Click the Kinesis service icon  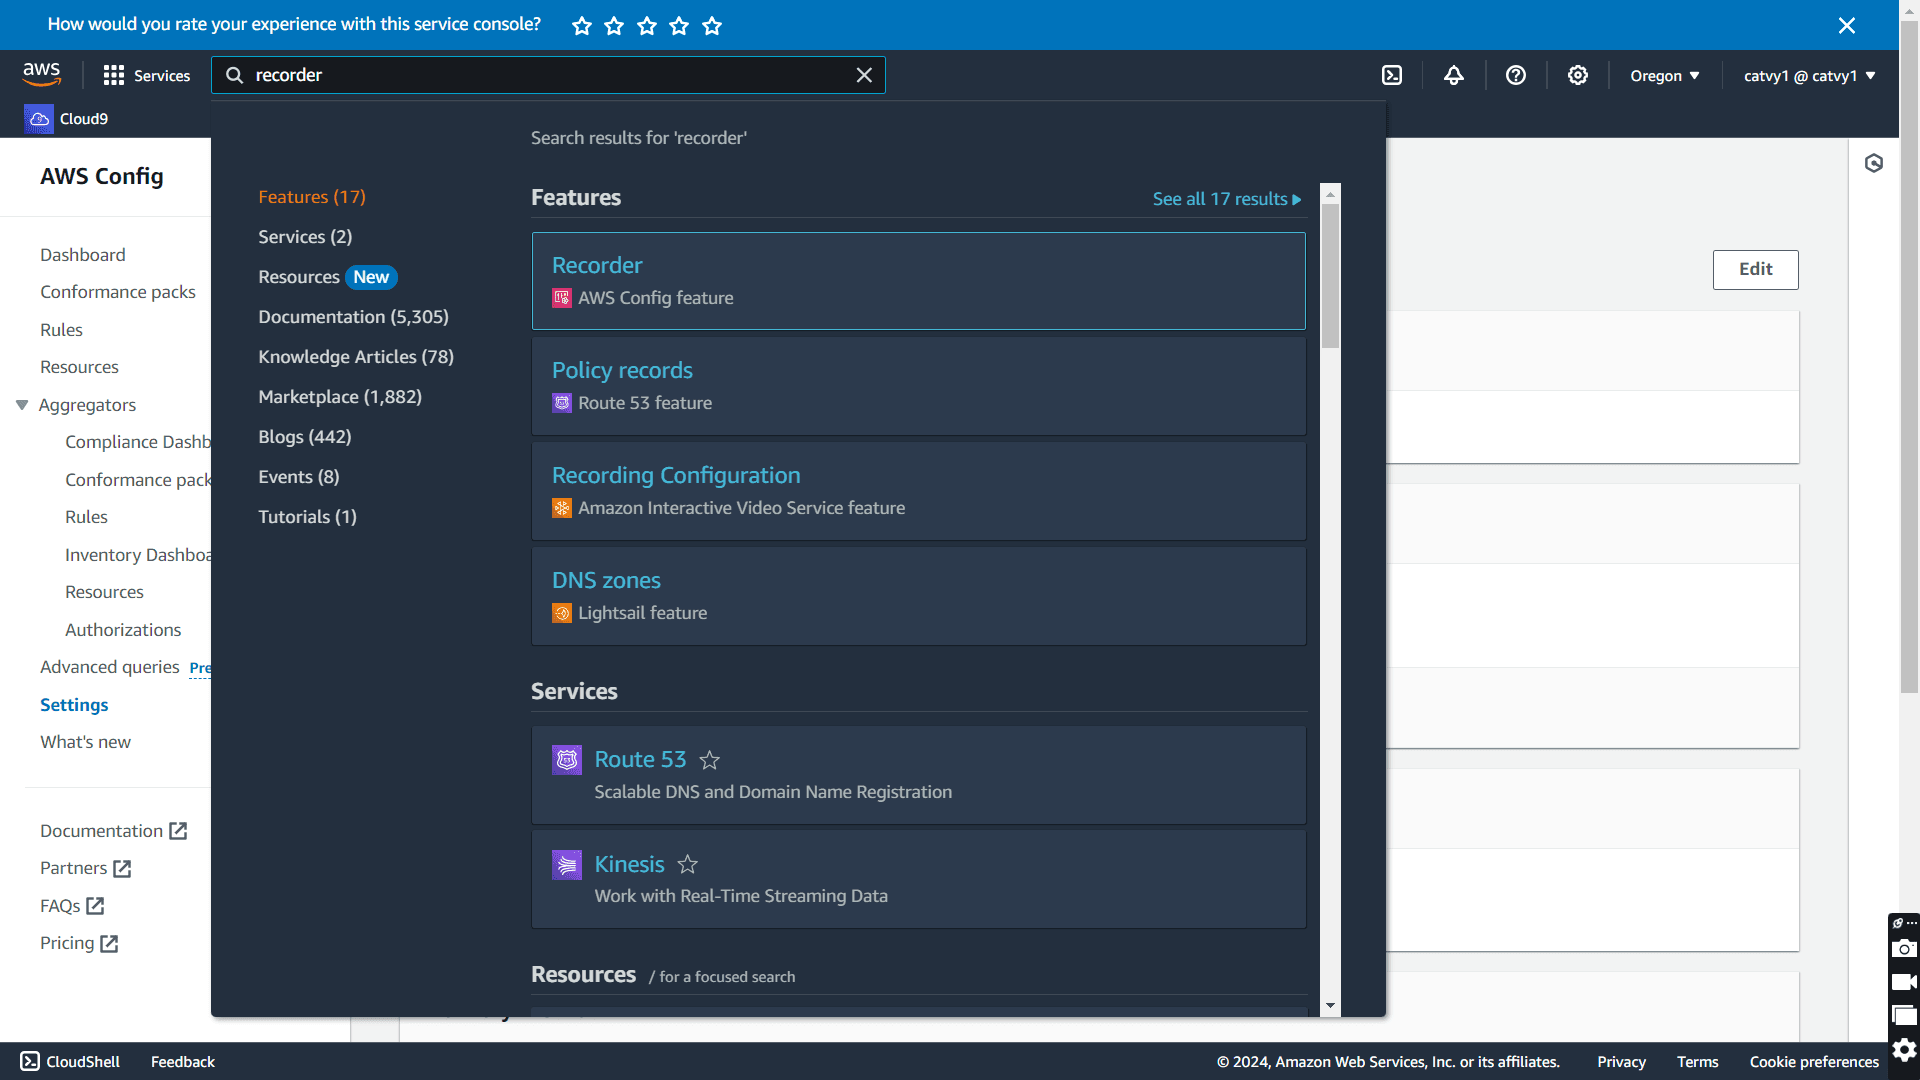[x=567, y=865]
